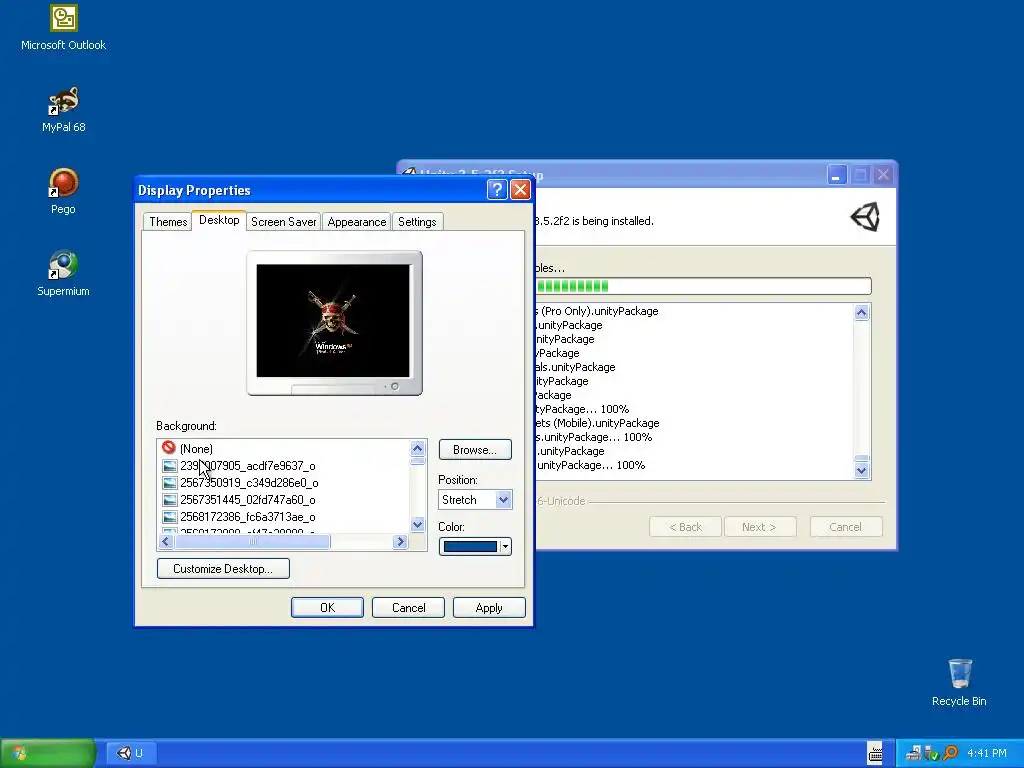The width and height of the screenshot is (1024, 768).
Task: Select background 2568172386_fc6a3713ae_o
Action: point(248,517)
